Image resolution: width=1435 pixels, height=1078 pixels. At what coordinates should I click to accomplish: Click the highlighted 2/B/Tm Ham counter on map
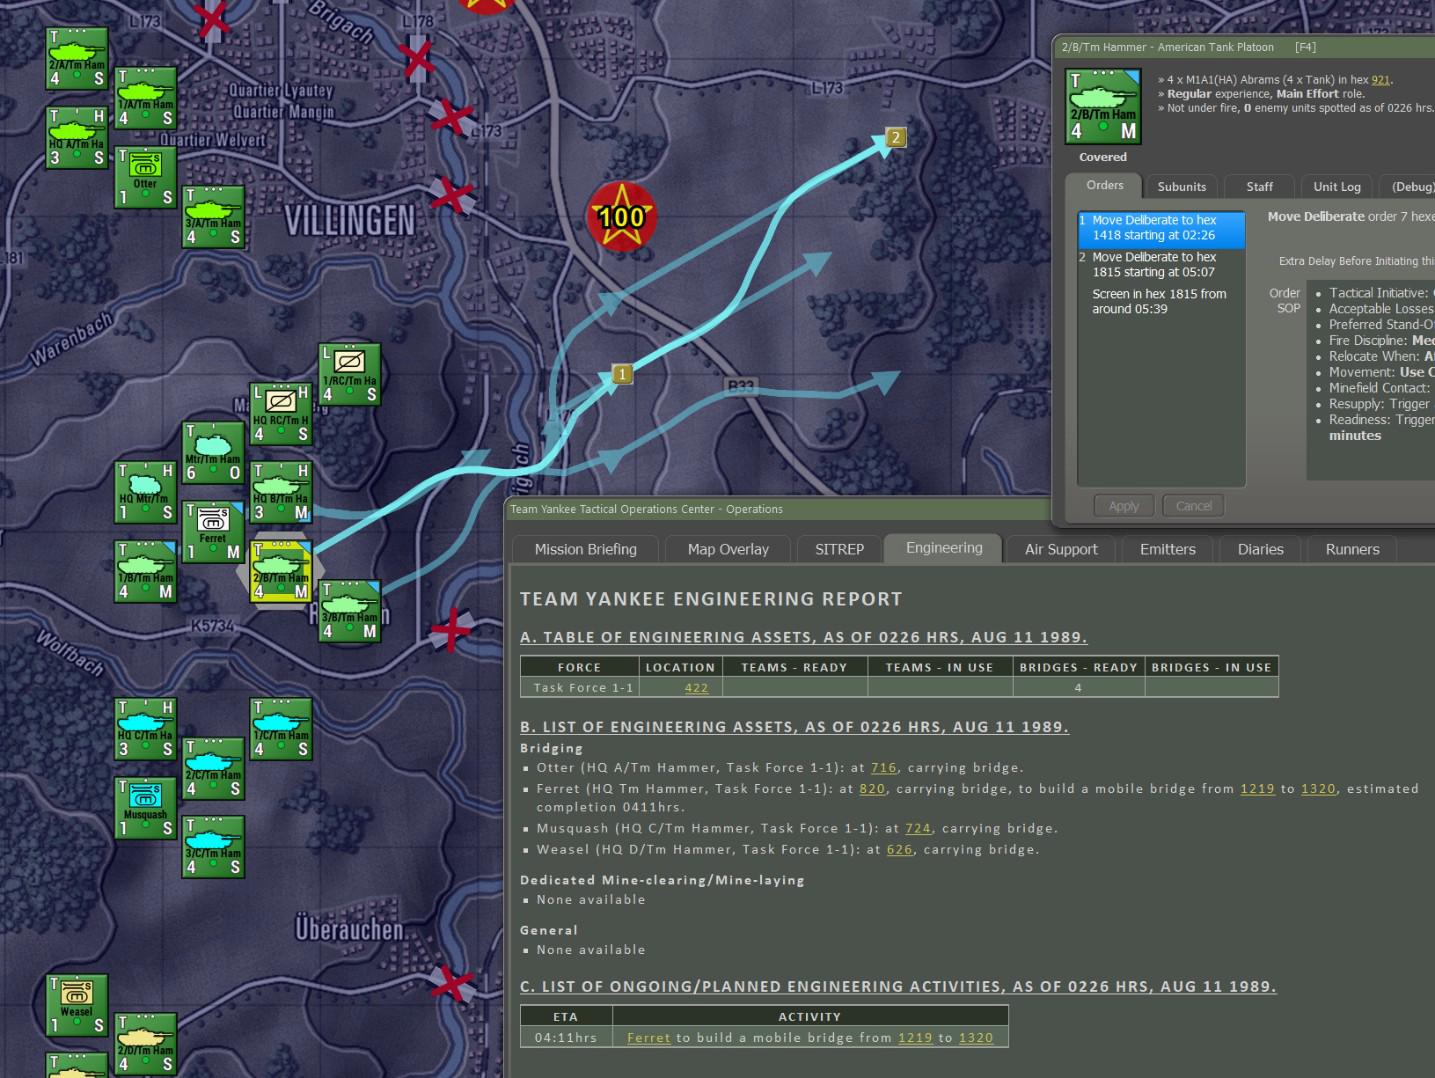pos(281,571)
